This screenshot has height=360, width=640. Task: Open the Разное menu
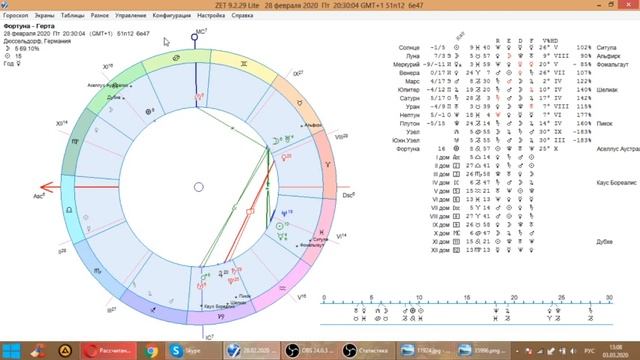(x=100, y=15)
